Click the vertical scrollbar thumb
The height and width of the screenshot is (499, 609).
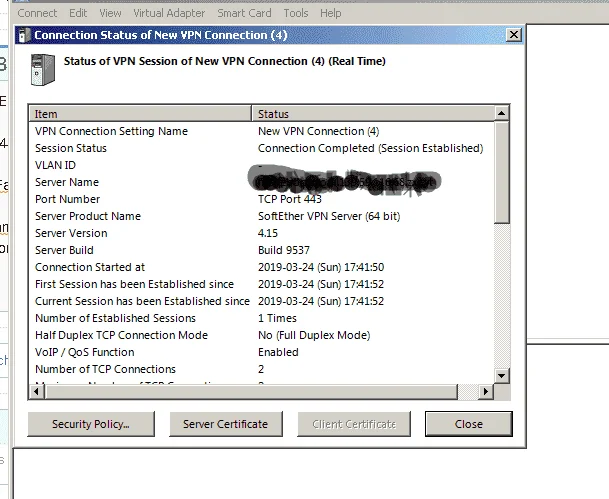pyautogui.click(x=501, y=172)
